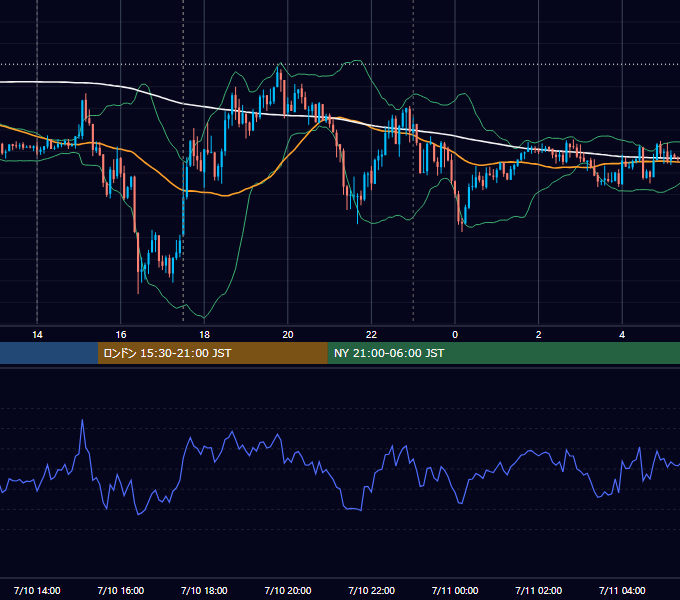Click the 7/10 16:00 date label

[121, 590]
